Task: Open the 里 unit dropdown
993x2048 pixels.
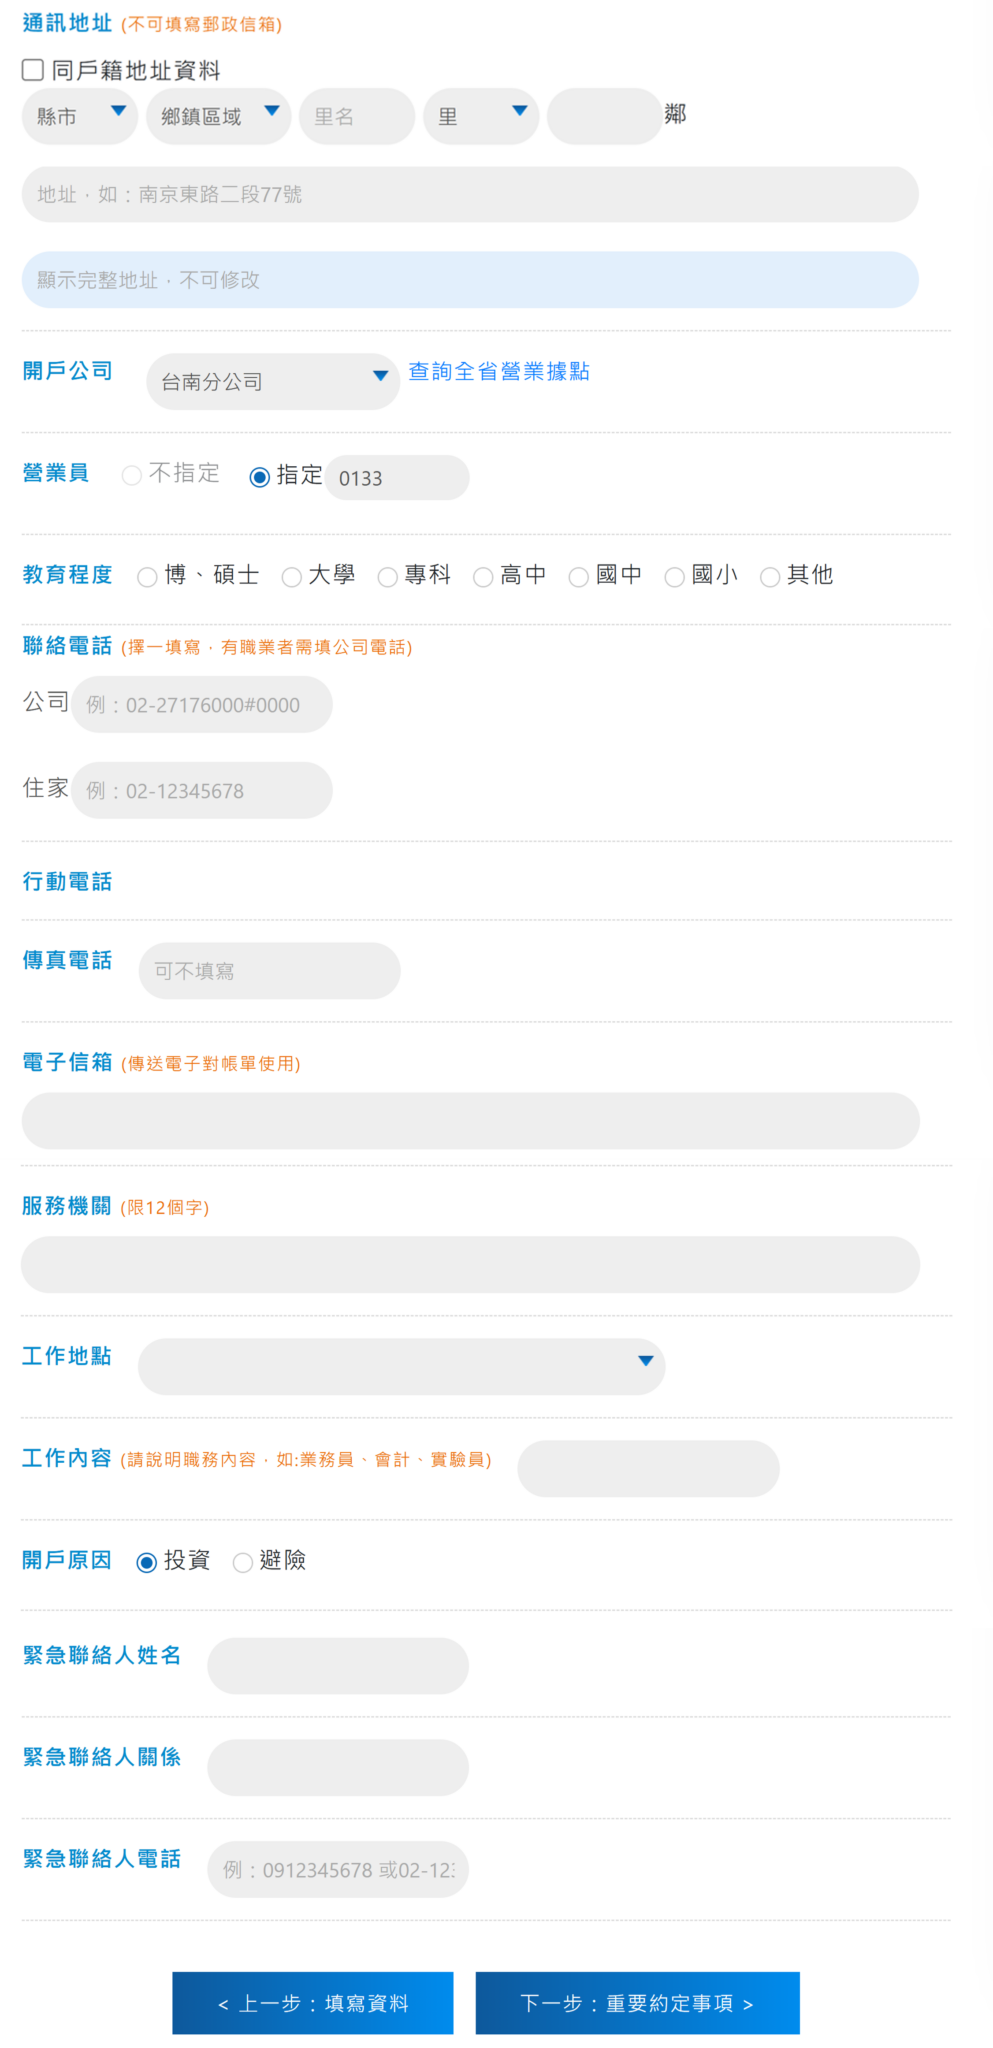Action: (481, 116)
